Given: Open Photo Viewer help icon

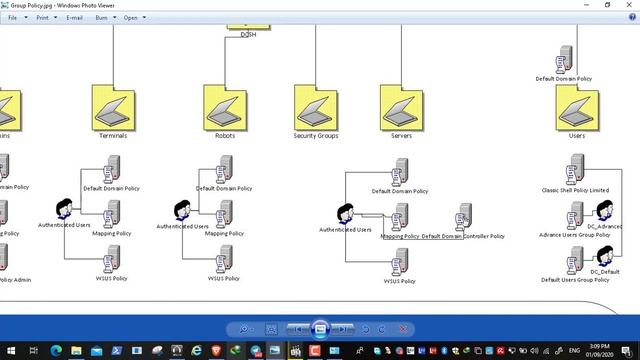Looking at the screenshot, I should [632, 17].
